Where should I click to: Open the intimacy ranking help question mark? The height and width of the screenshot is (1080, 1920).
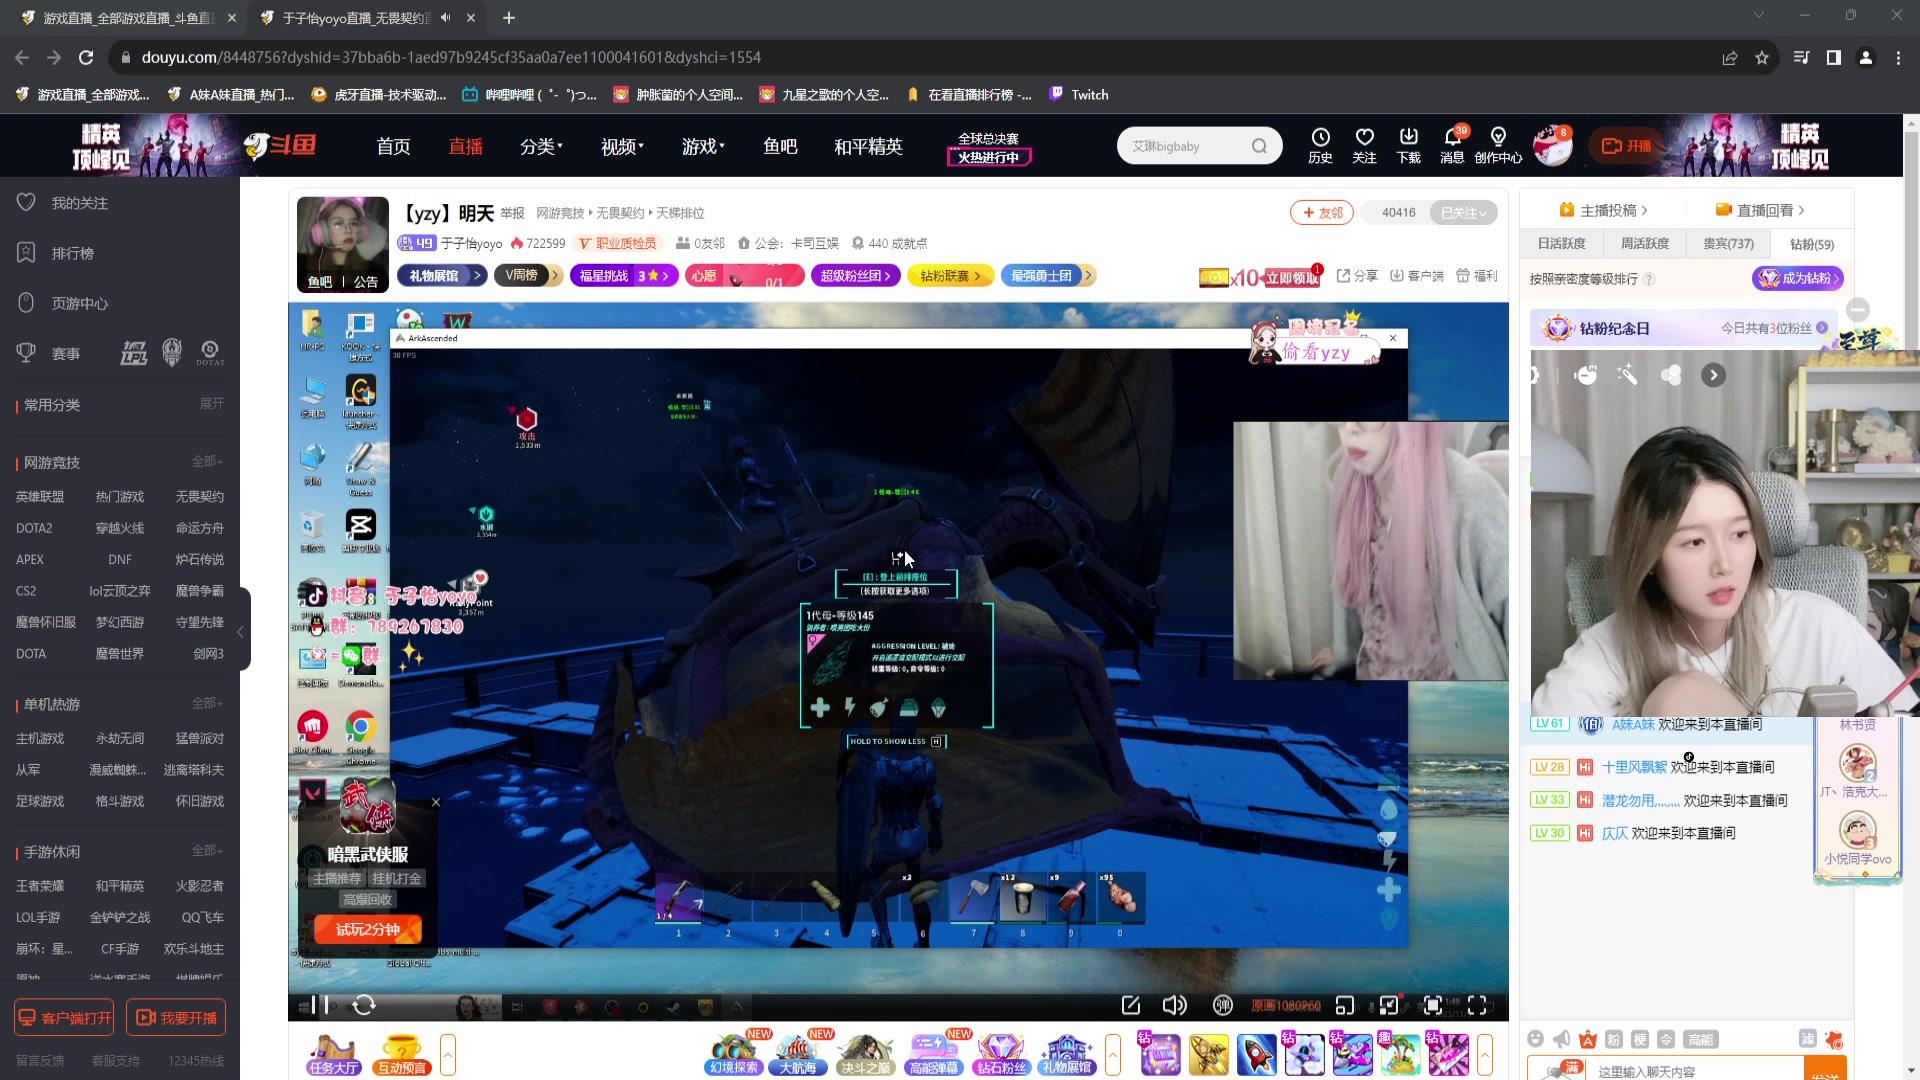pos(1649,280)
